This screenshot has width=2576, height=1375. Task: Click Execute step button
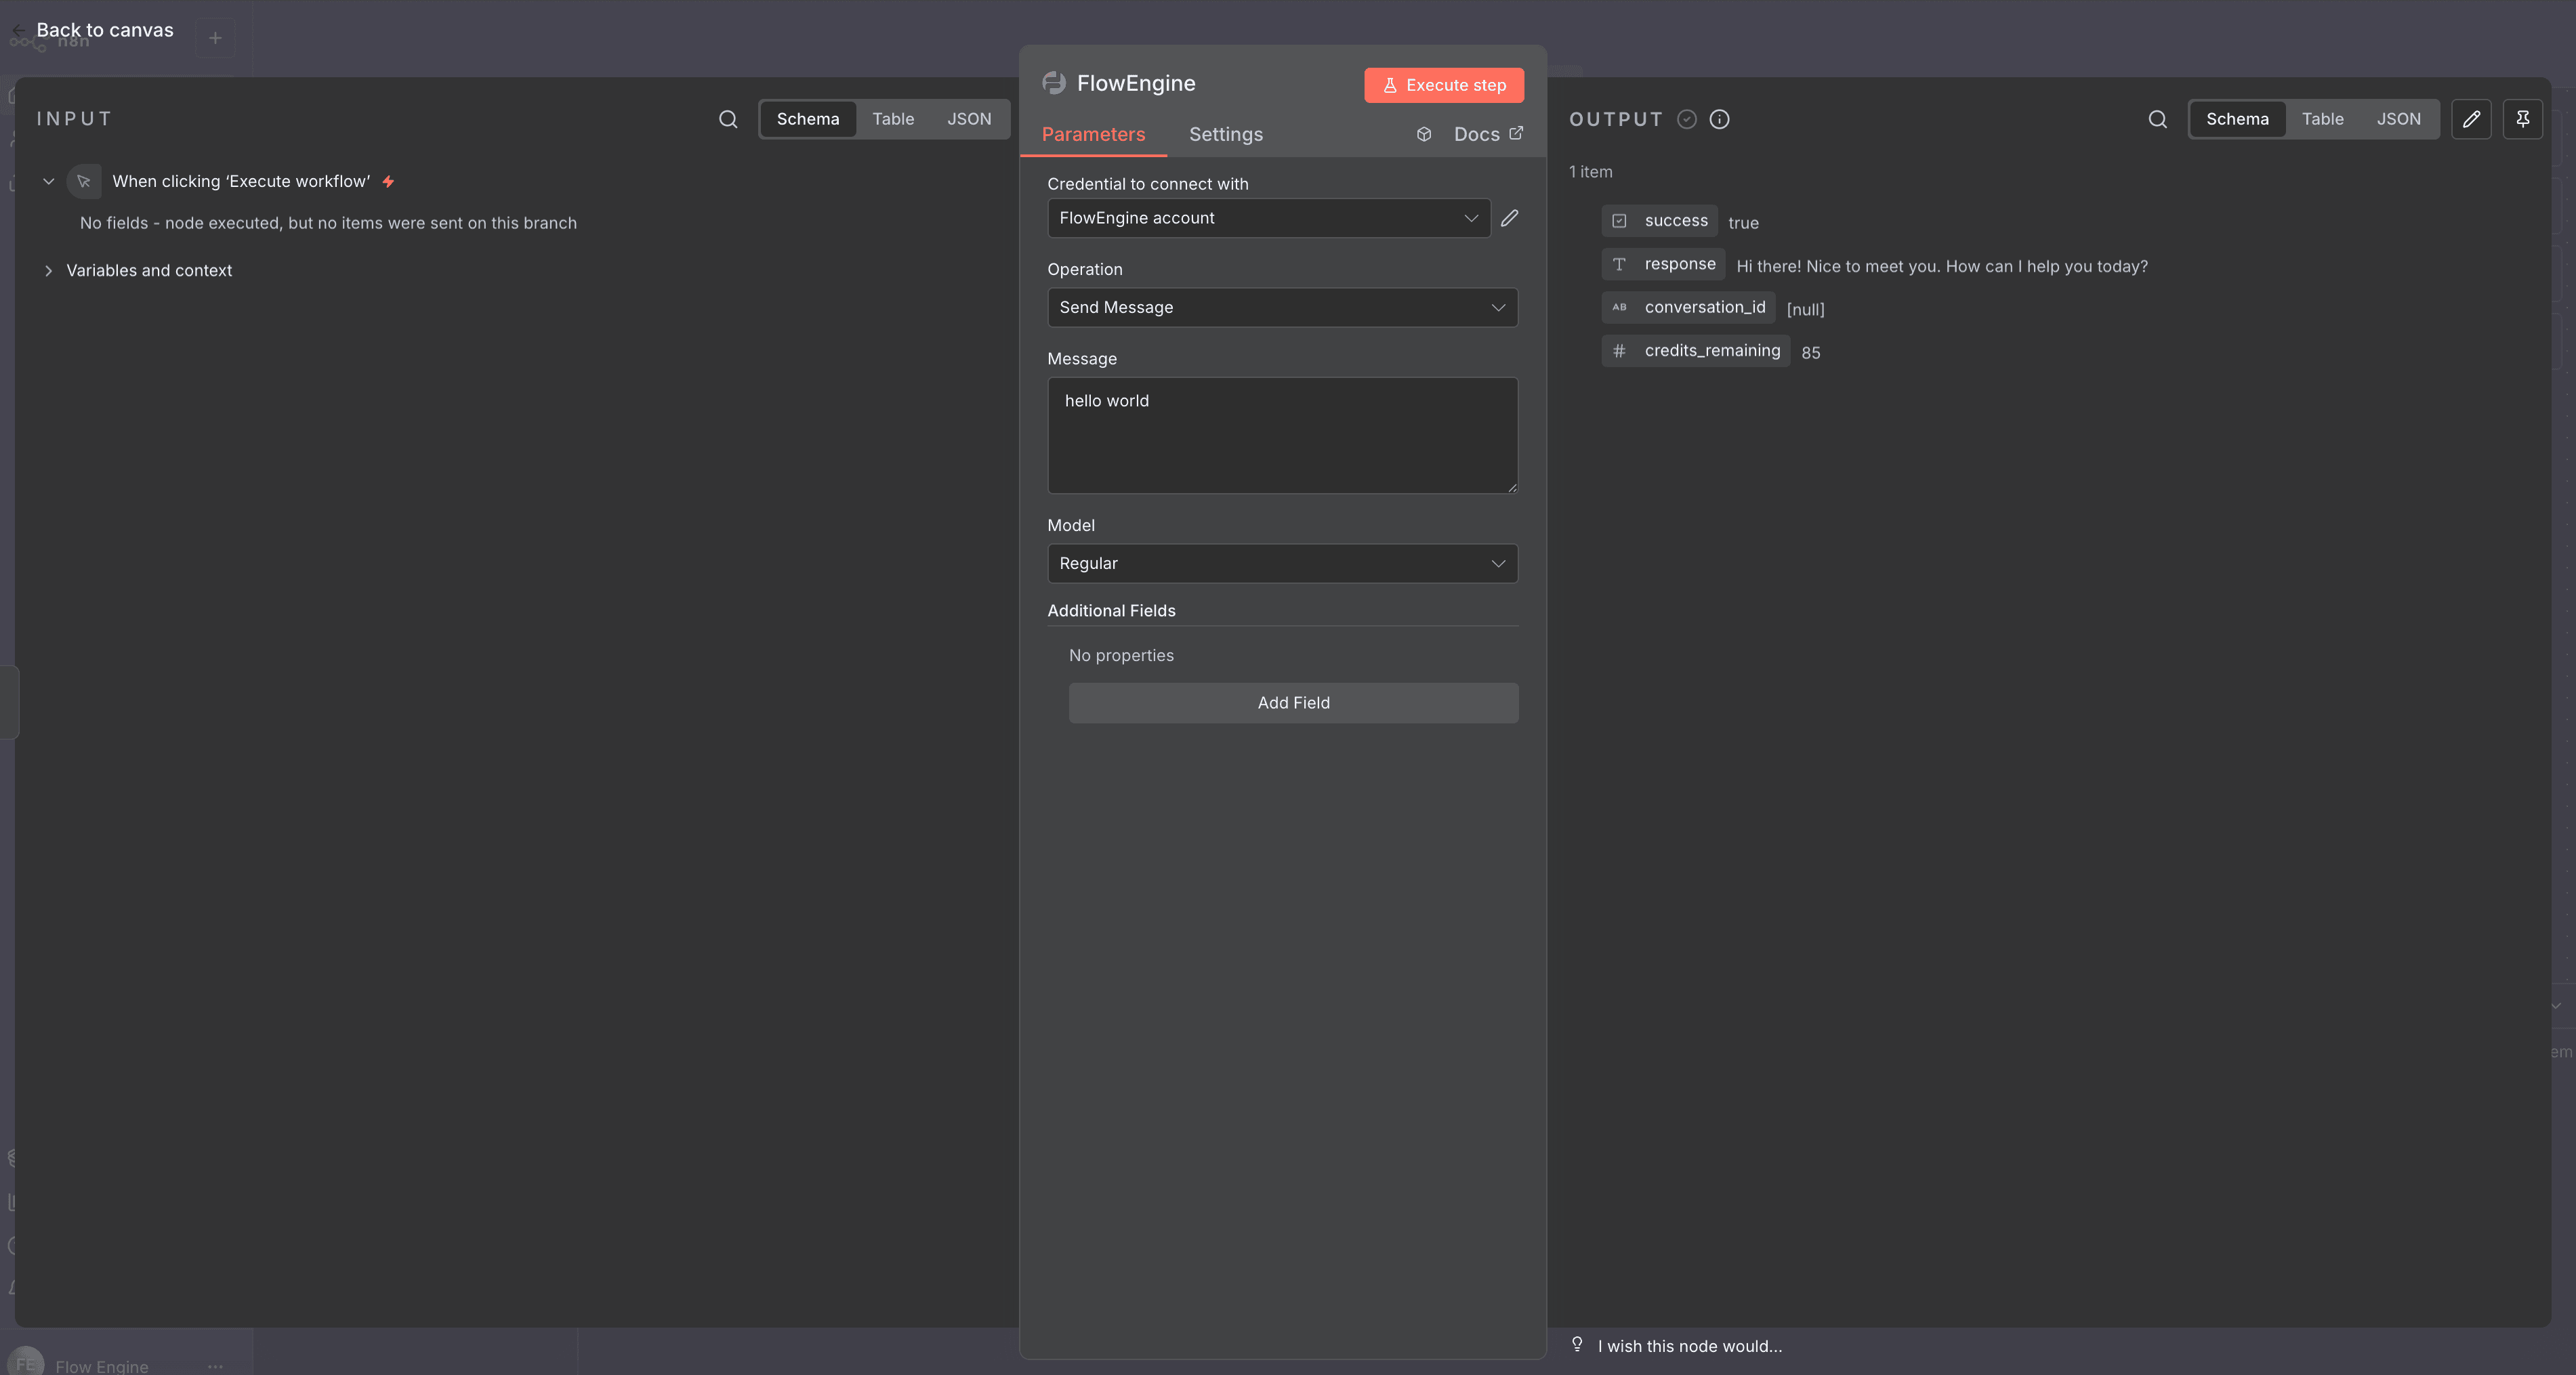[1444, 85]
